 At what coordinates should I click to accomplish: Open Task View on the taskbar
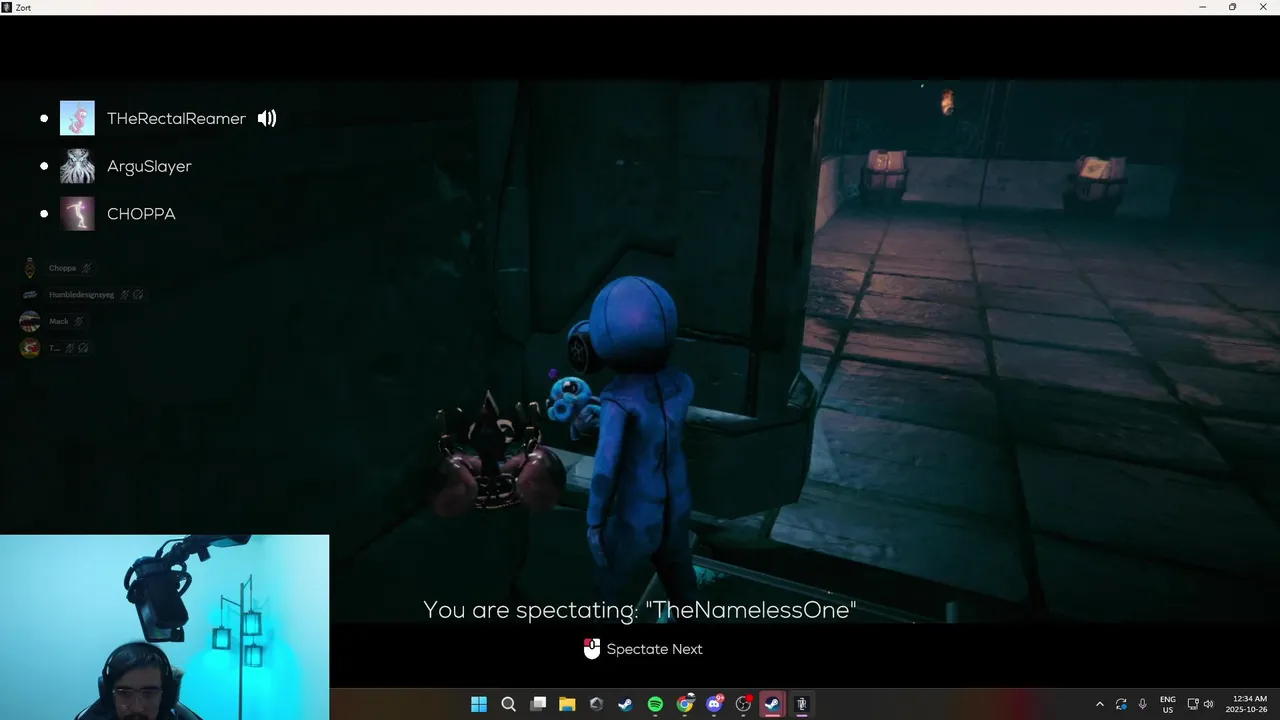pos(538,704)
